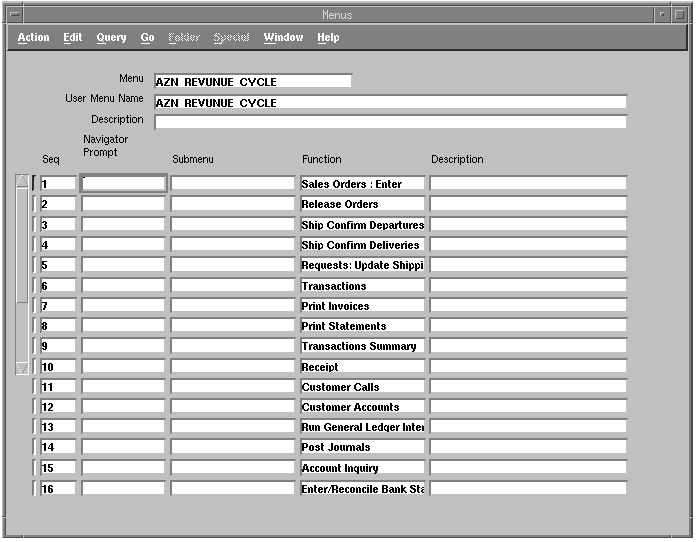
Task: Click the Seq field containing 1
Action: pyautogui.click(x=58, y=183)
